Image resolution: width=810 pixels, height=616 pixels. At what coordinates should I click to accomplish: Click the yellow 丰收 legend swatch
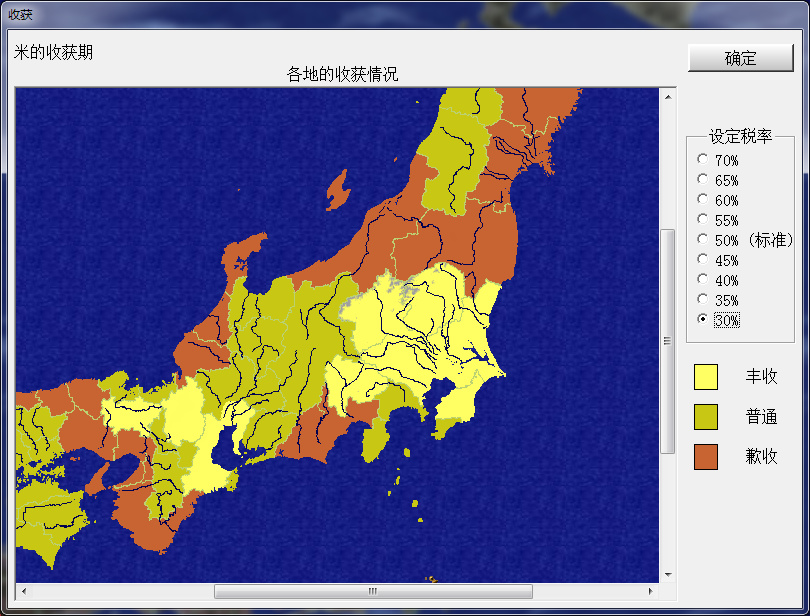(706, 377)
